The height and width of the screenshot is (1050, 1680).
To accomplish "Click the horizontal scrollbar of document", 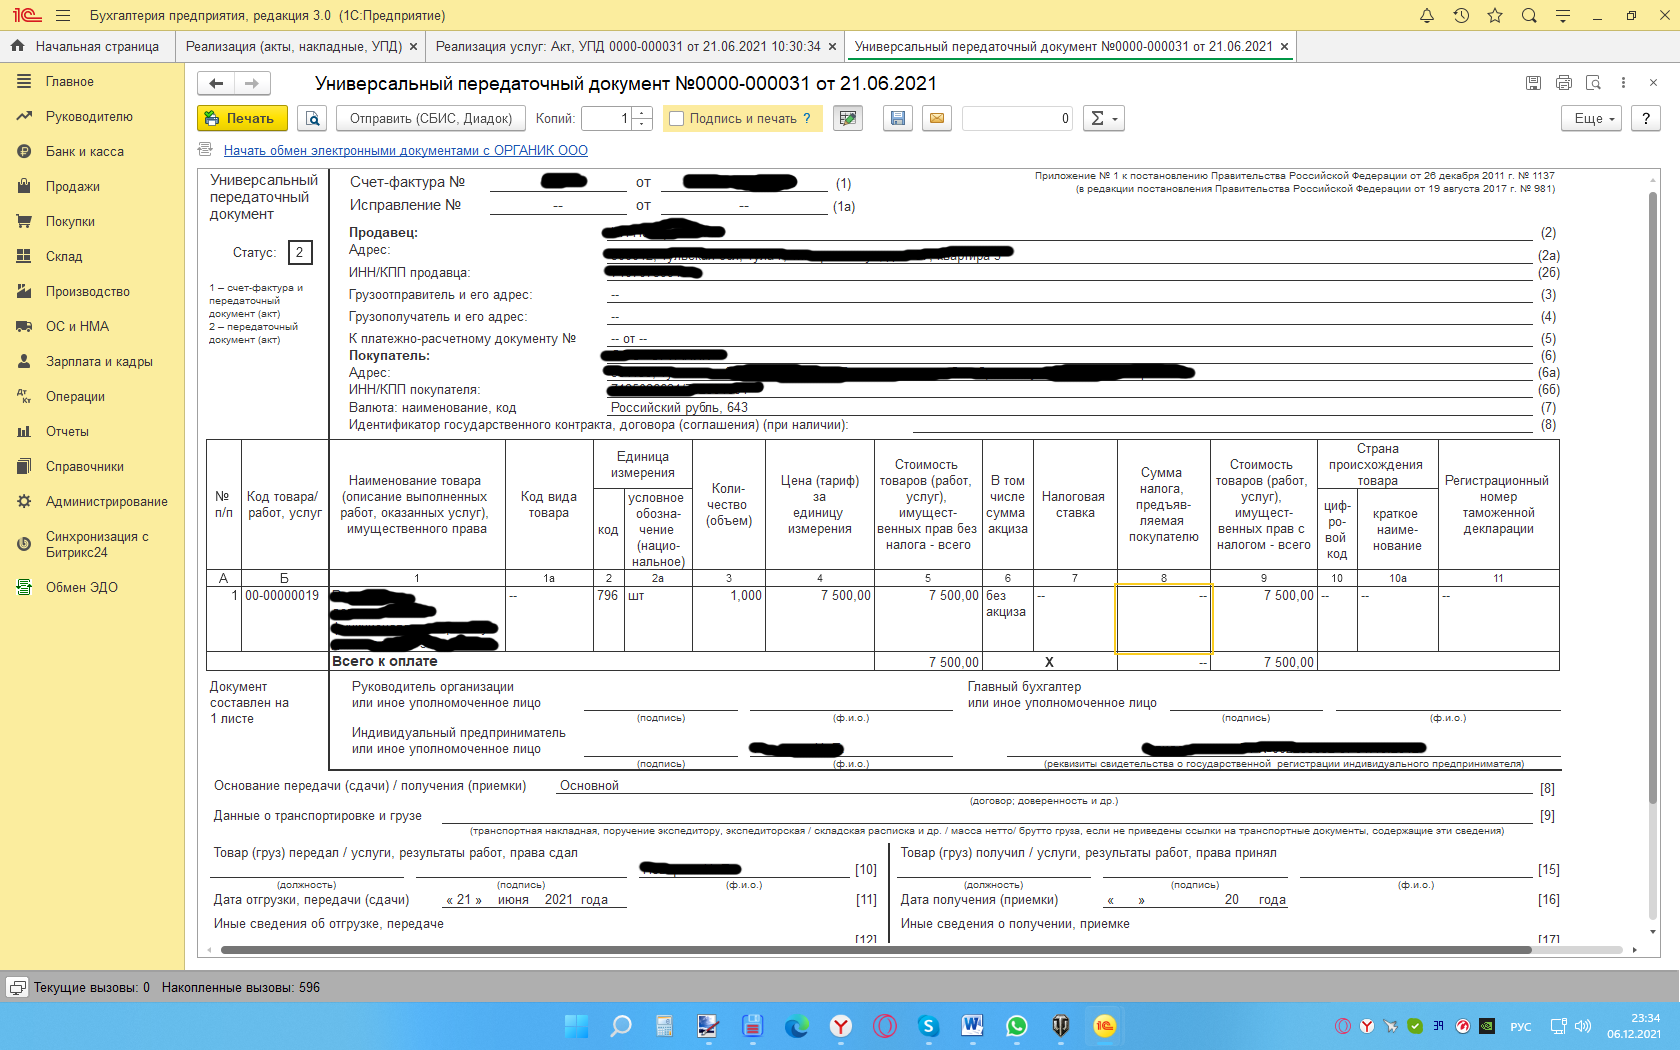I will 876,950.
